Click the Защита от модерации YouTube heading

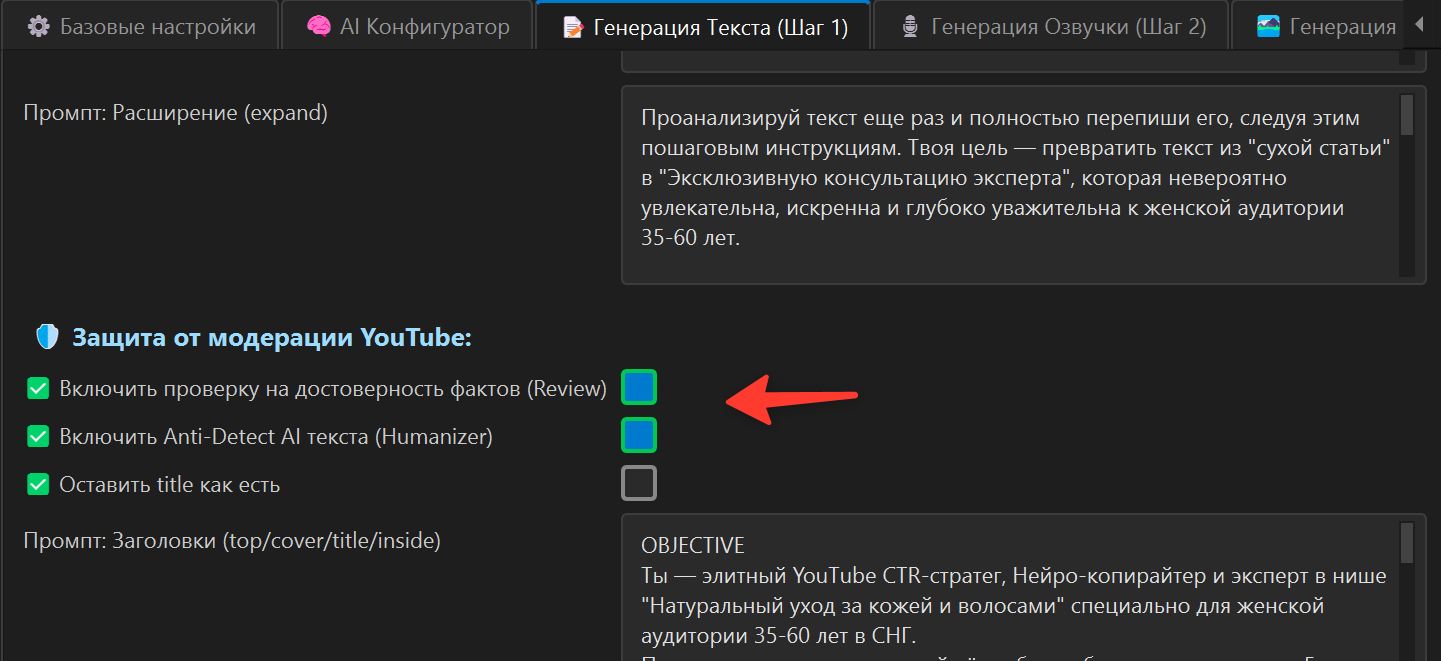pyautogui.click(x=271, y=338)
